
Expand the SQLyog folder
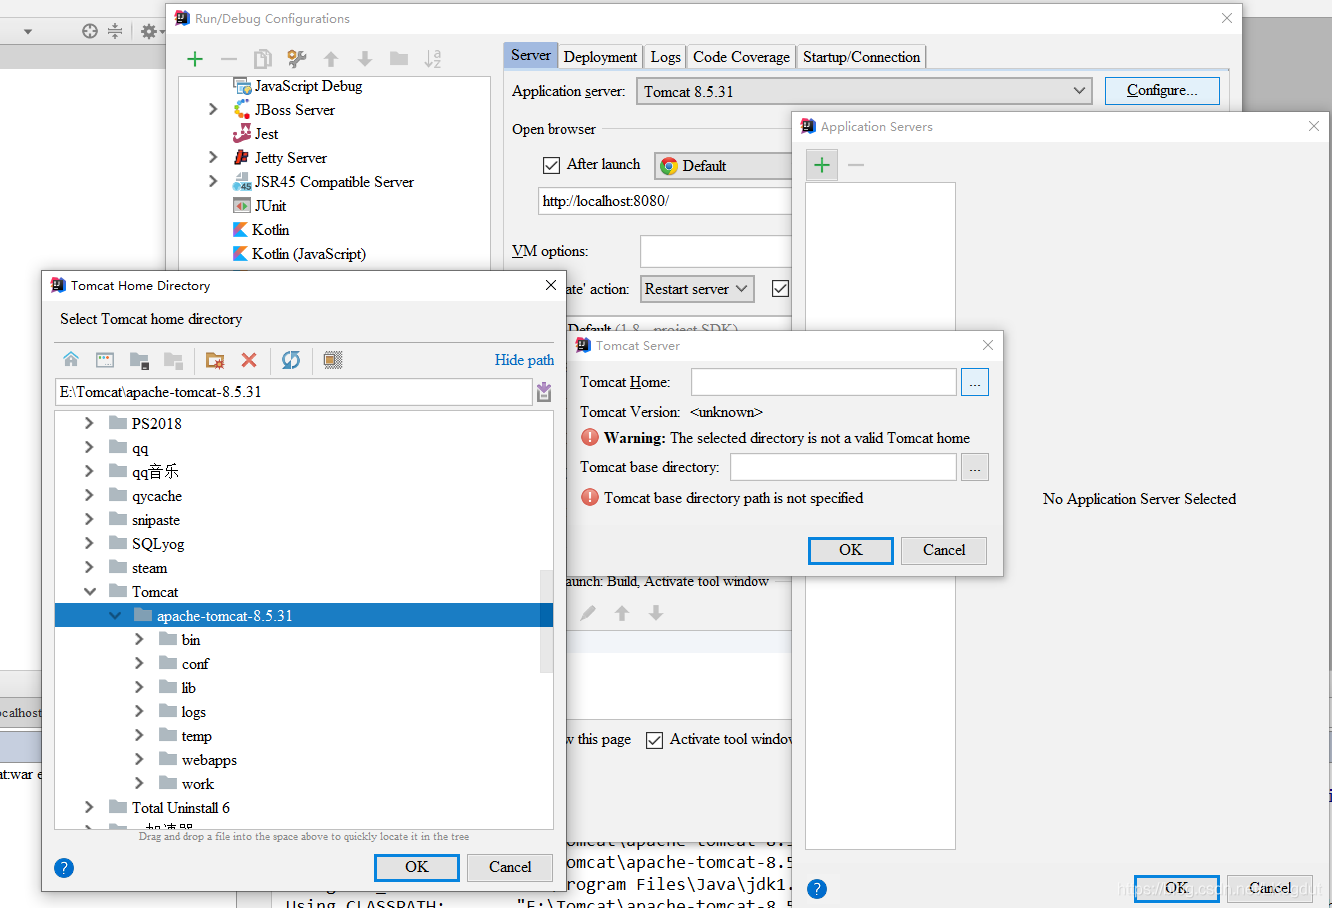(89, 543)
